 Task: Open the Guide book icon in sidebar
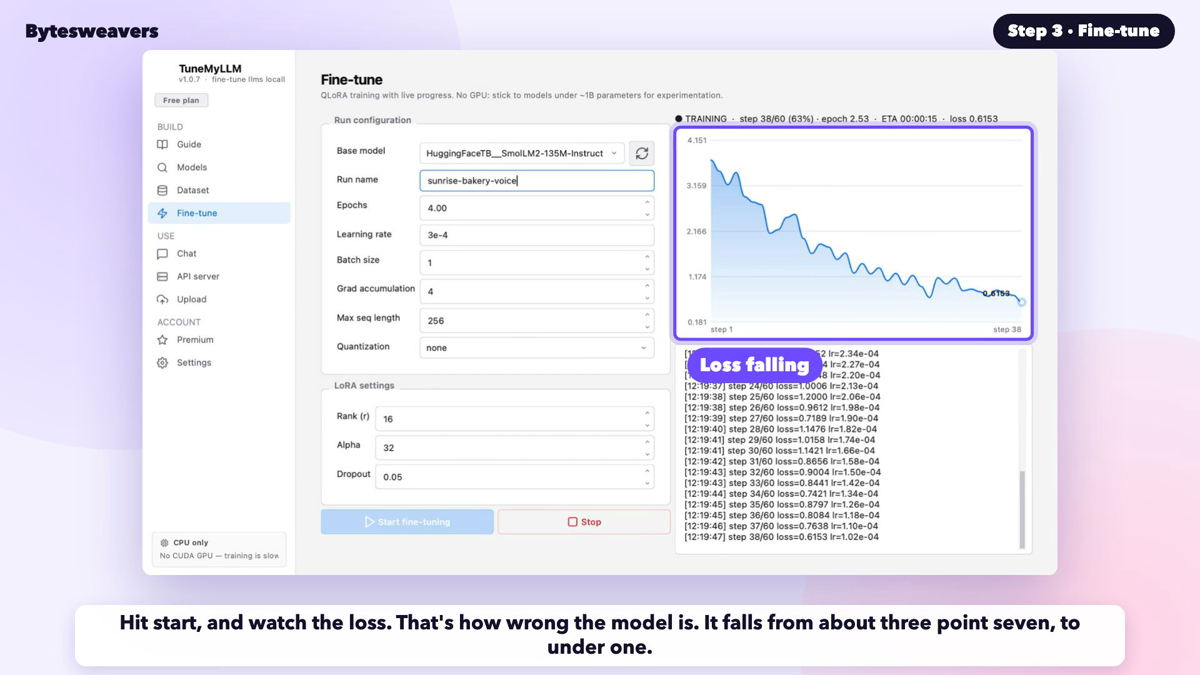[x=162, y=145]
